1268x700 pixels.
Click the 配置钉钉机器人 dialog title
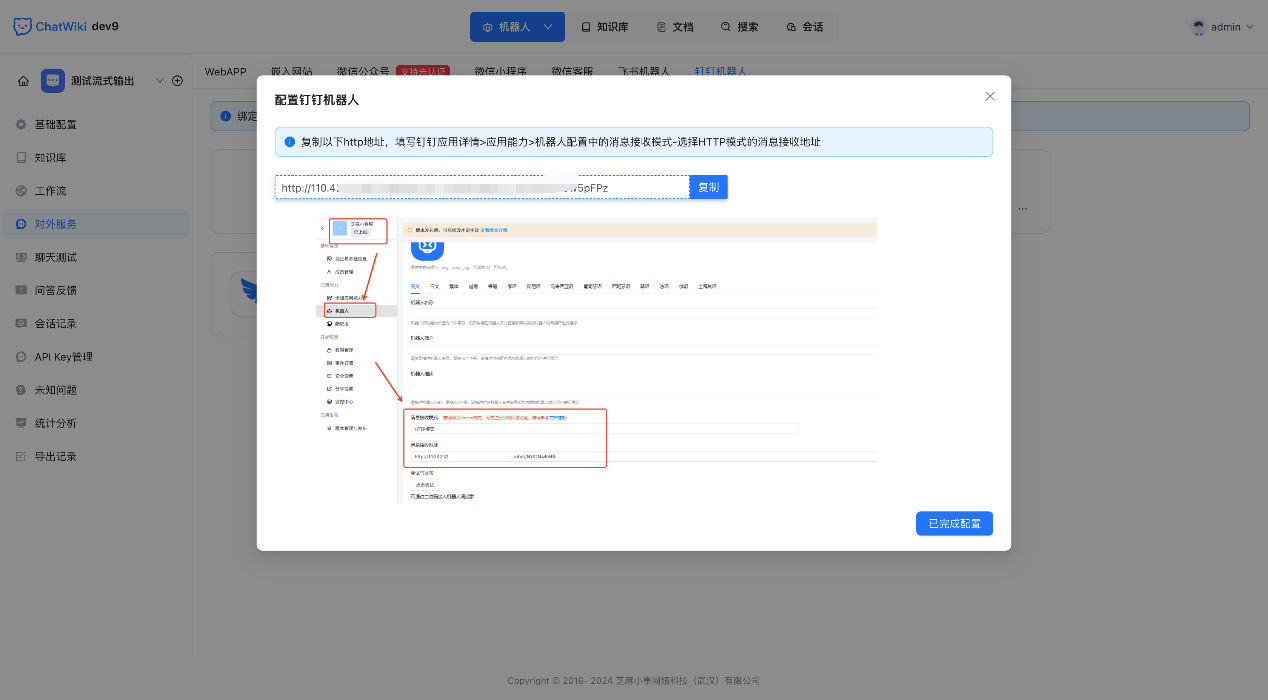(317, 100)
